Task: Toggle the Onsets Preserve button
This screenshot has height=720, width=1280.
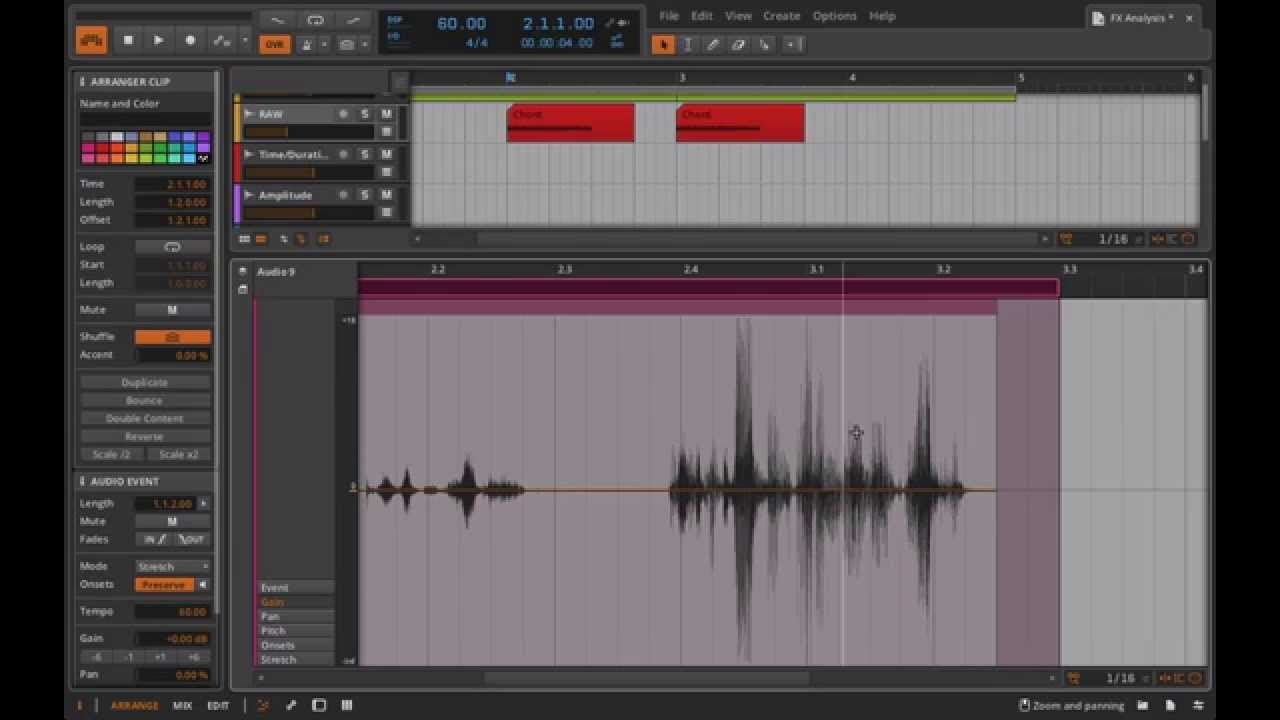Action: [x=165, y=584]
